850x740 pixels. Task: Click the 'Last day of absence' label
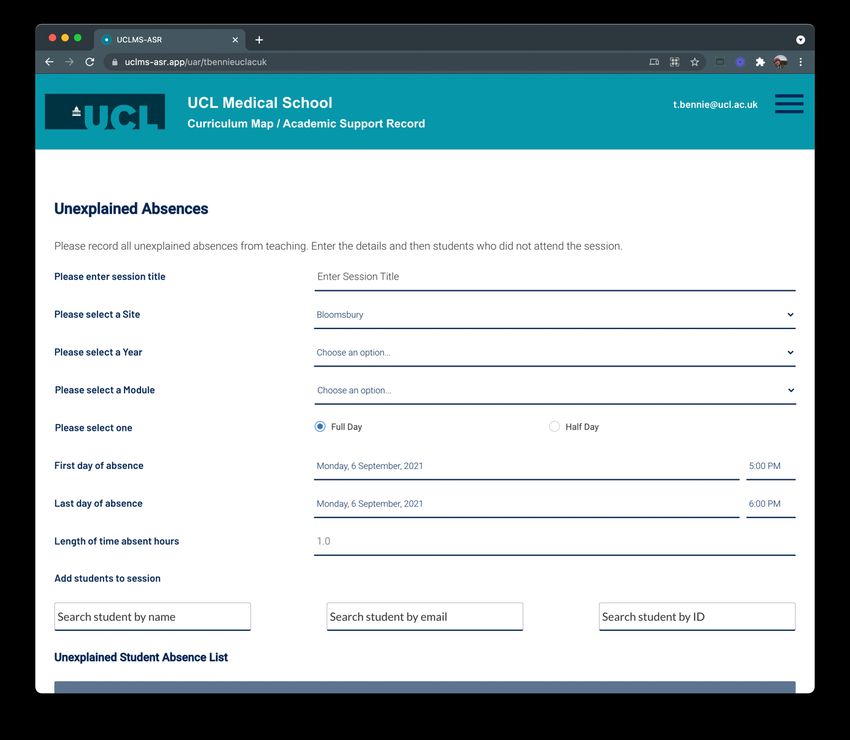[x=98, y=504]
